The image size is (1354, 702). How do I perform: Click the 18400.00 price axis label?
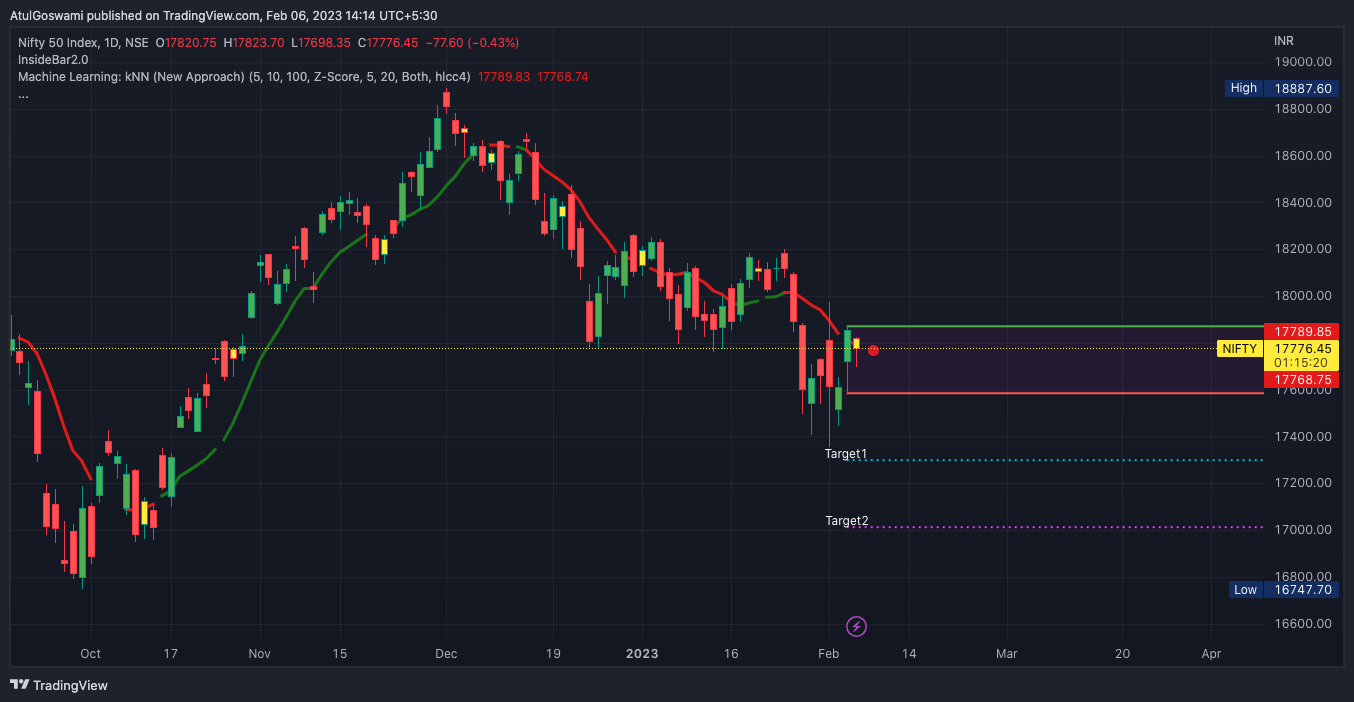coord(1303,203)
